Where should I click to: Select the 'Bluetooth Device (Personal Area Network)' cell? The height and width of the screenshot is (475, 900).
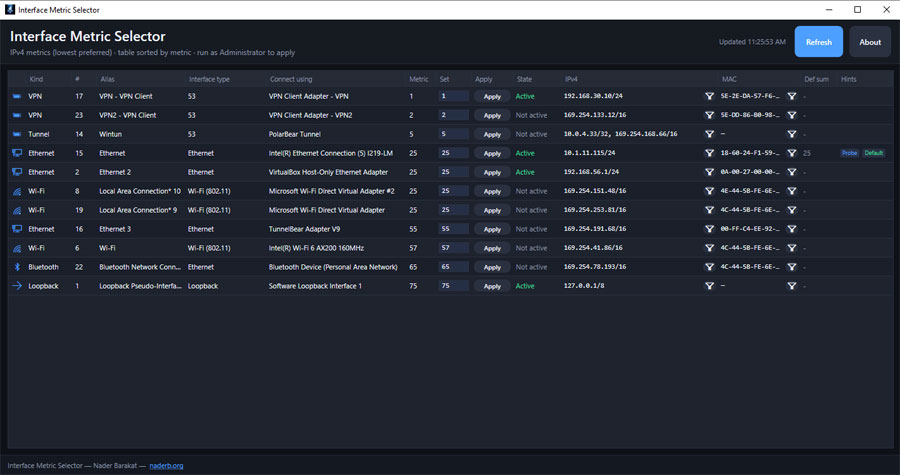click(333, 267)
